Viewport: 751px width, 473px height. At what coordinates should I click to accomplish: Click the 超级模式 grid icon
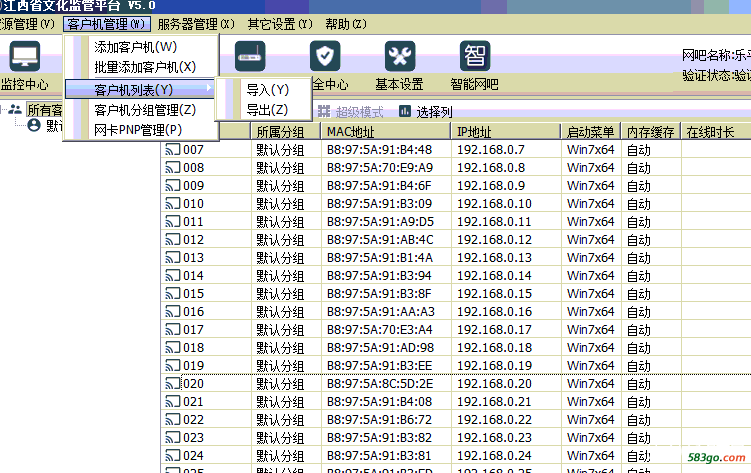tap(324, 112)
